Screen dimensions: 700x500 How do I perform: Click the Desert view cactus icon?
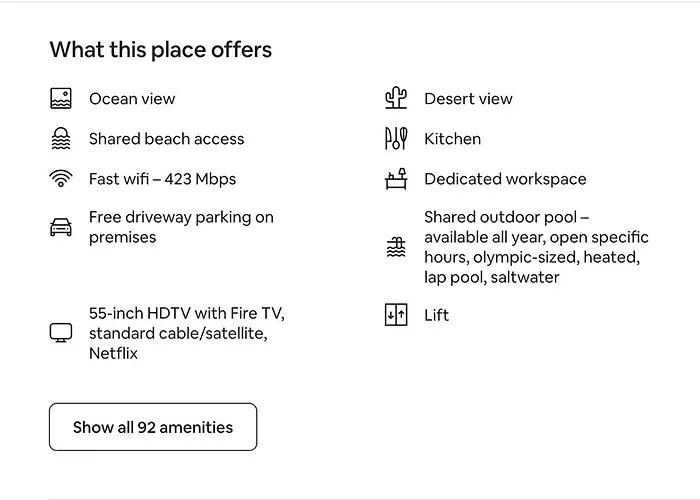(x=396, y=99)
